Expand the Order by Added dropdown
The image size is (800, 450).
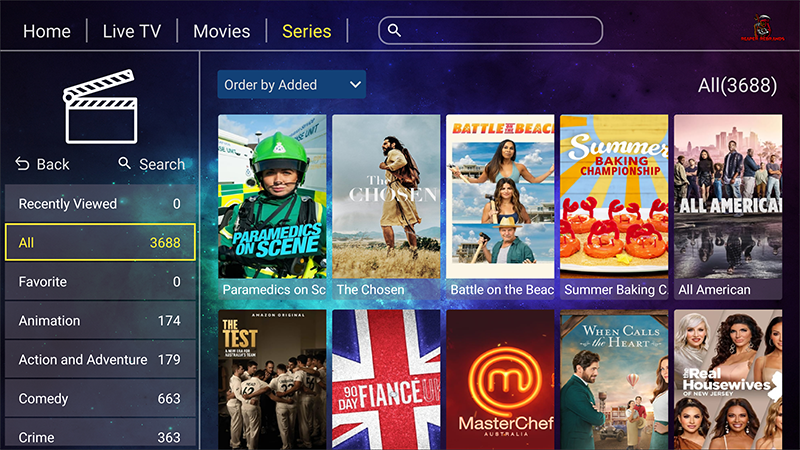[x=291, y=85]
